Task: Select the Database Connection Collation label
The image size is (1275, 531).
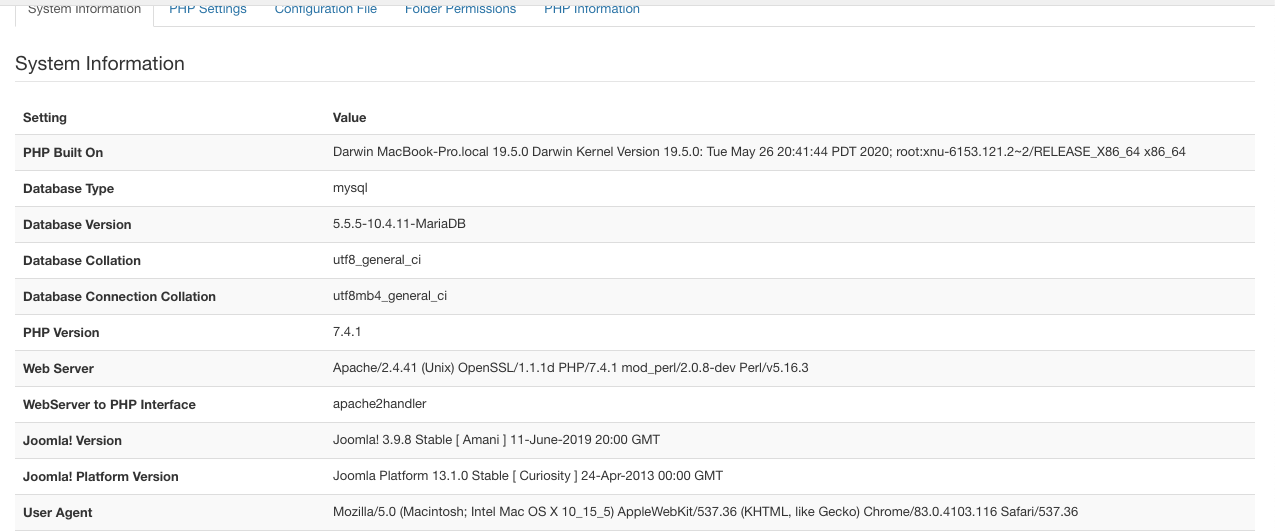Action: coord(119,297)
